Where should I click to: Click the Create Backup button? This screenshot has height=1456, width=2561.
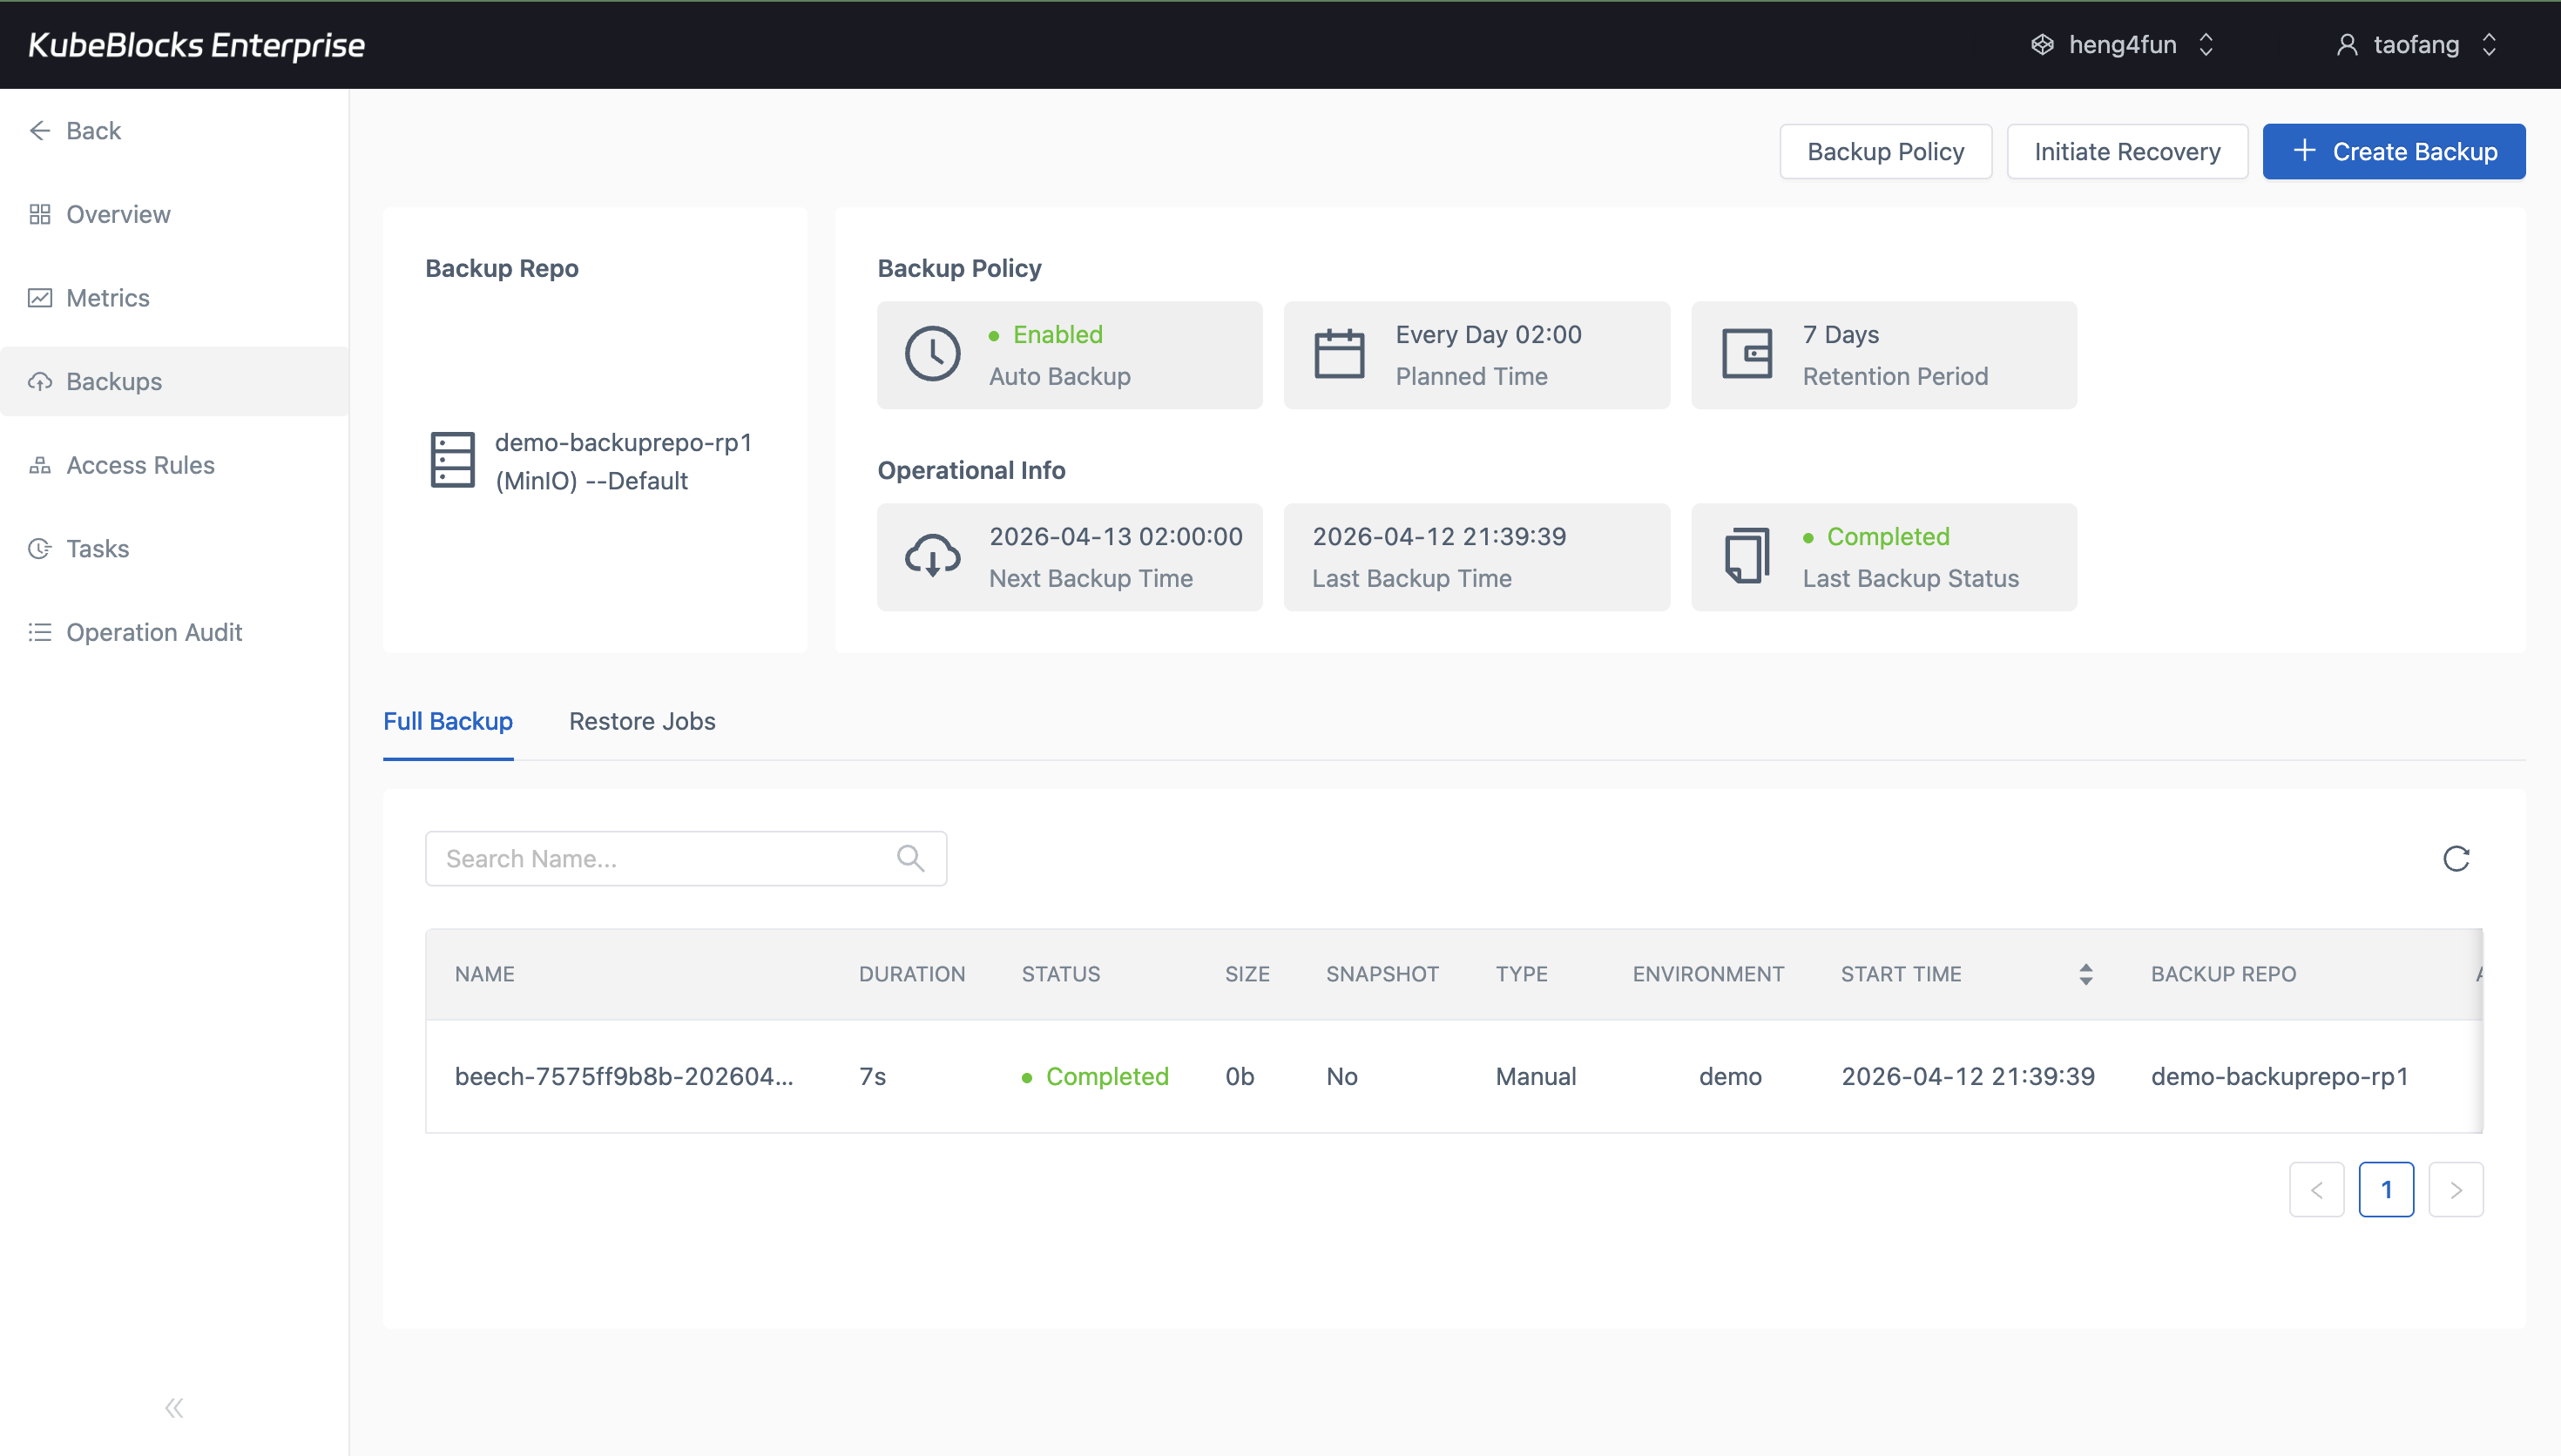(2393, 151)
